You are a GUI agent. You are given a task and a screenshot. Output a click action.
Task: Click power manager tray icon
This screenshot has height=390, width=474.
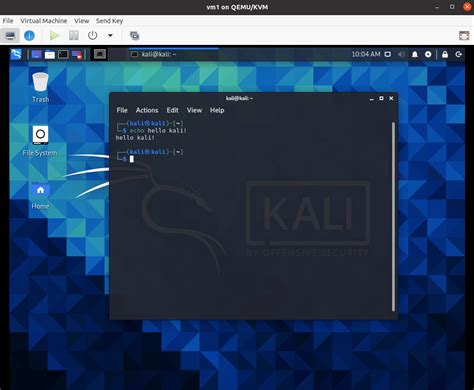tap(428, 54)
